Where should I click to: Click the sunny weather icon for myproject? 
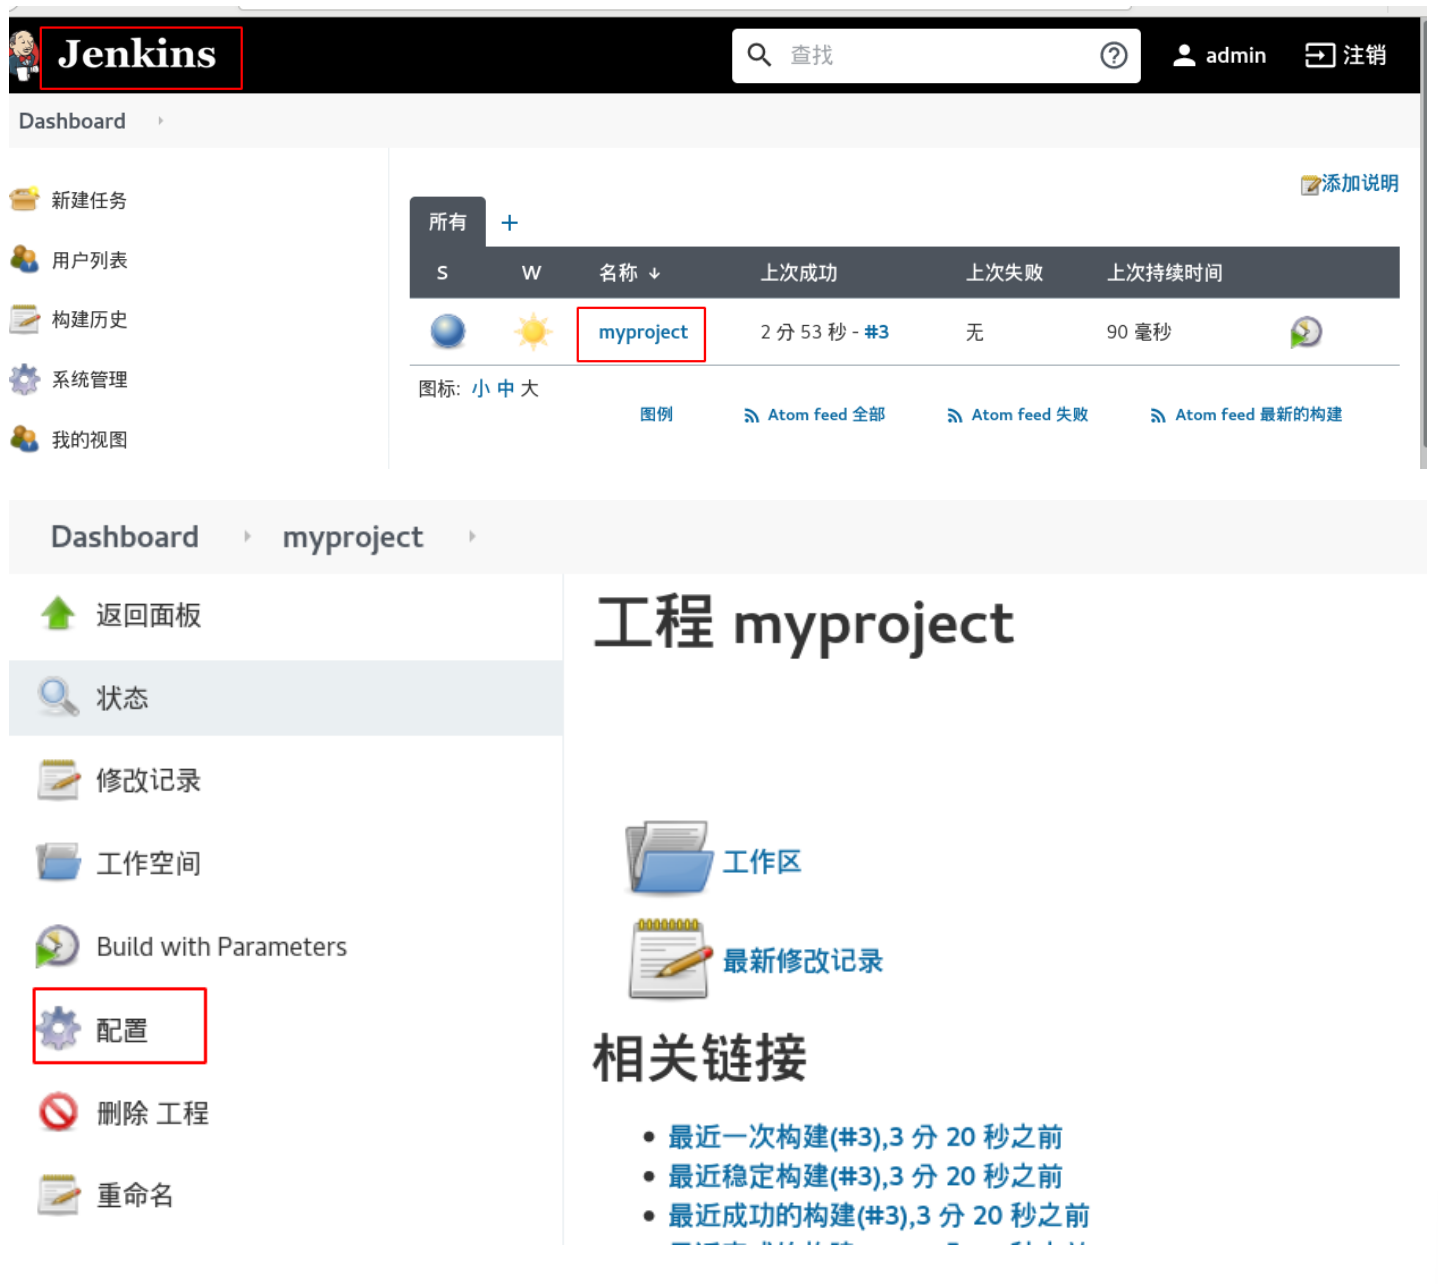[533, 331]
